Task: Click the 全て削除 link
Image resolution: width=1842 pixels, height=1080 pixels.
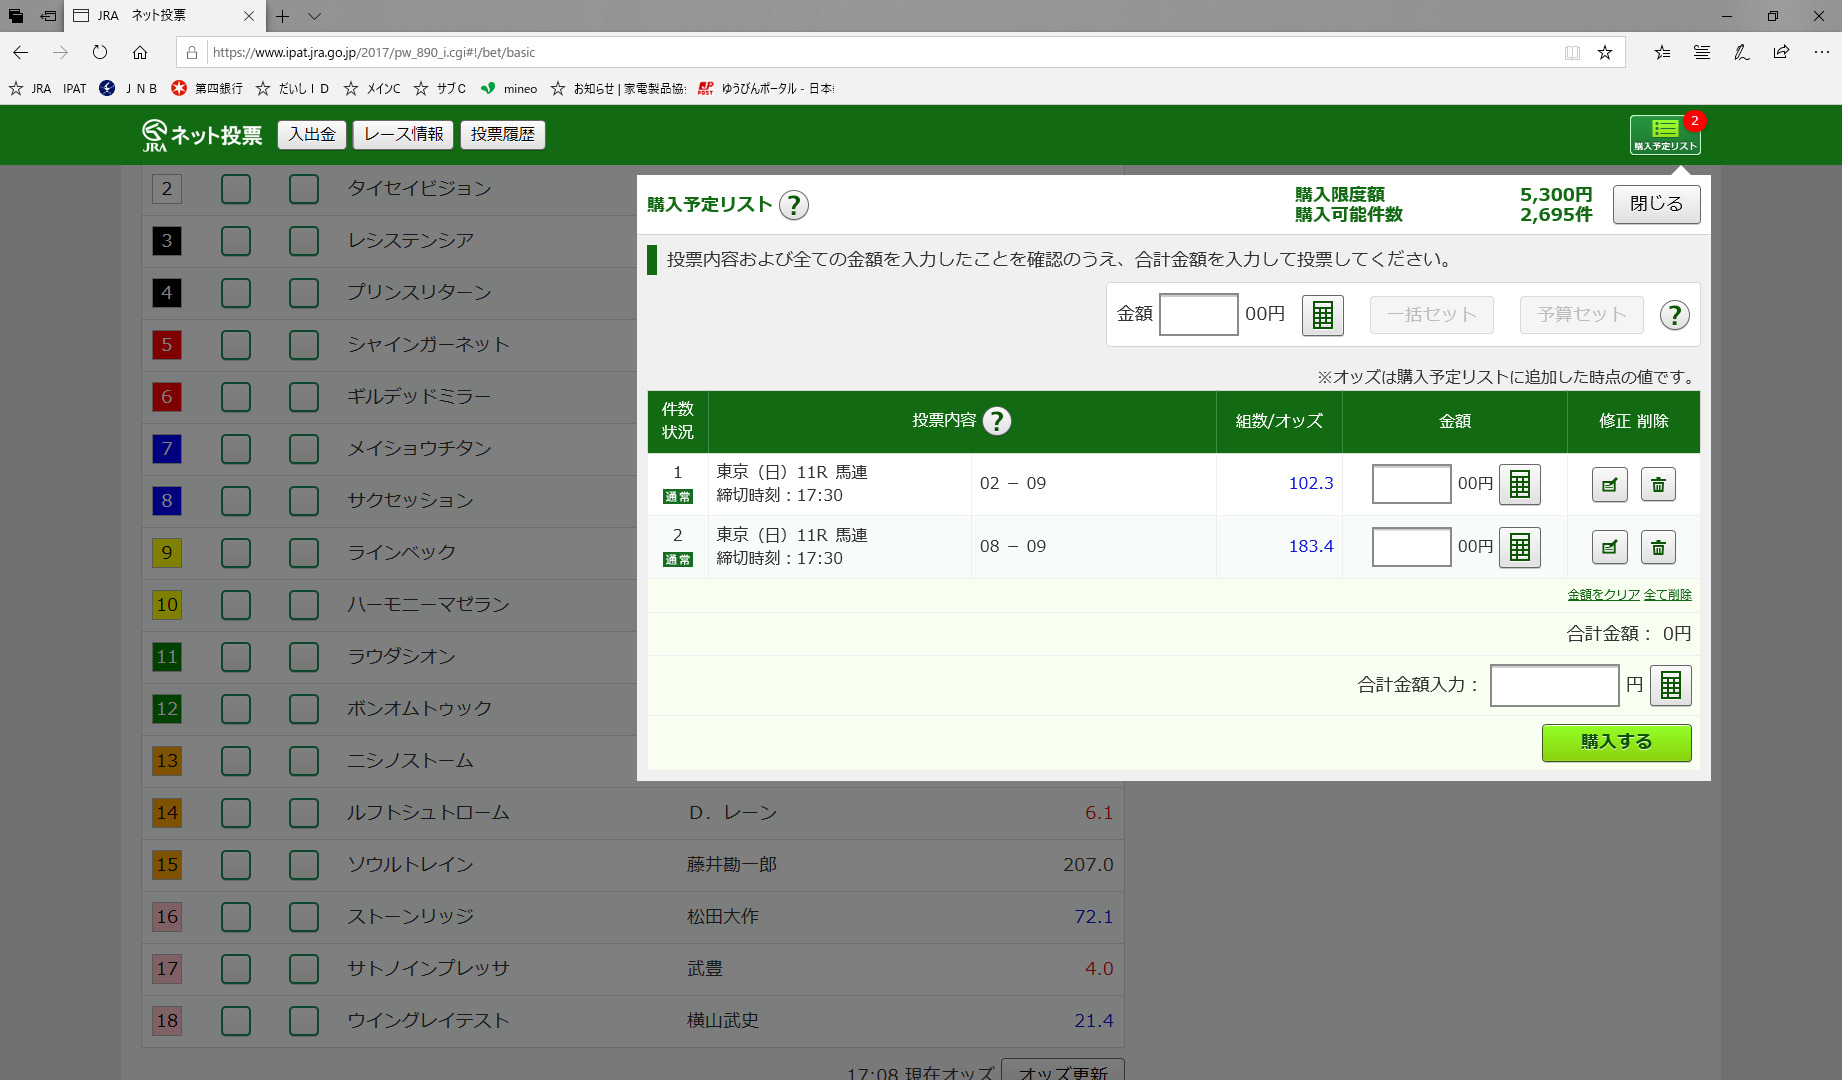Action: pyautogui.click(x=1667, y=595)
